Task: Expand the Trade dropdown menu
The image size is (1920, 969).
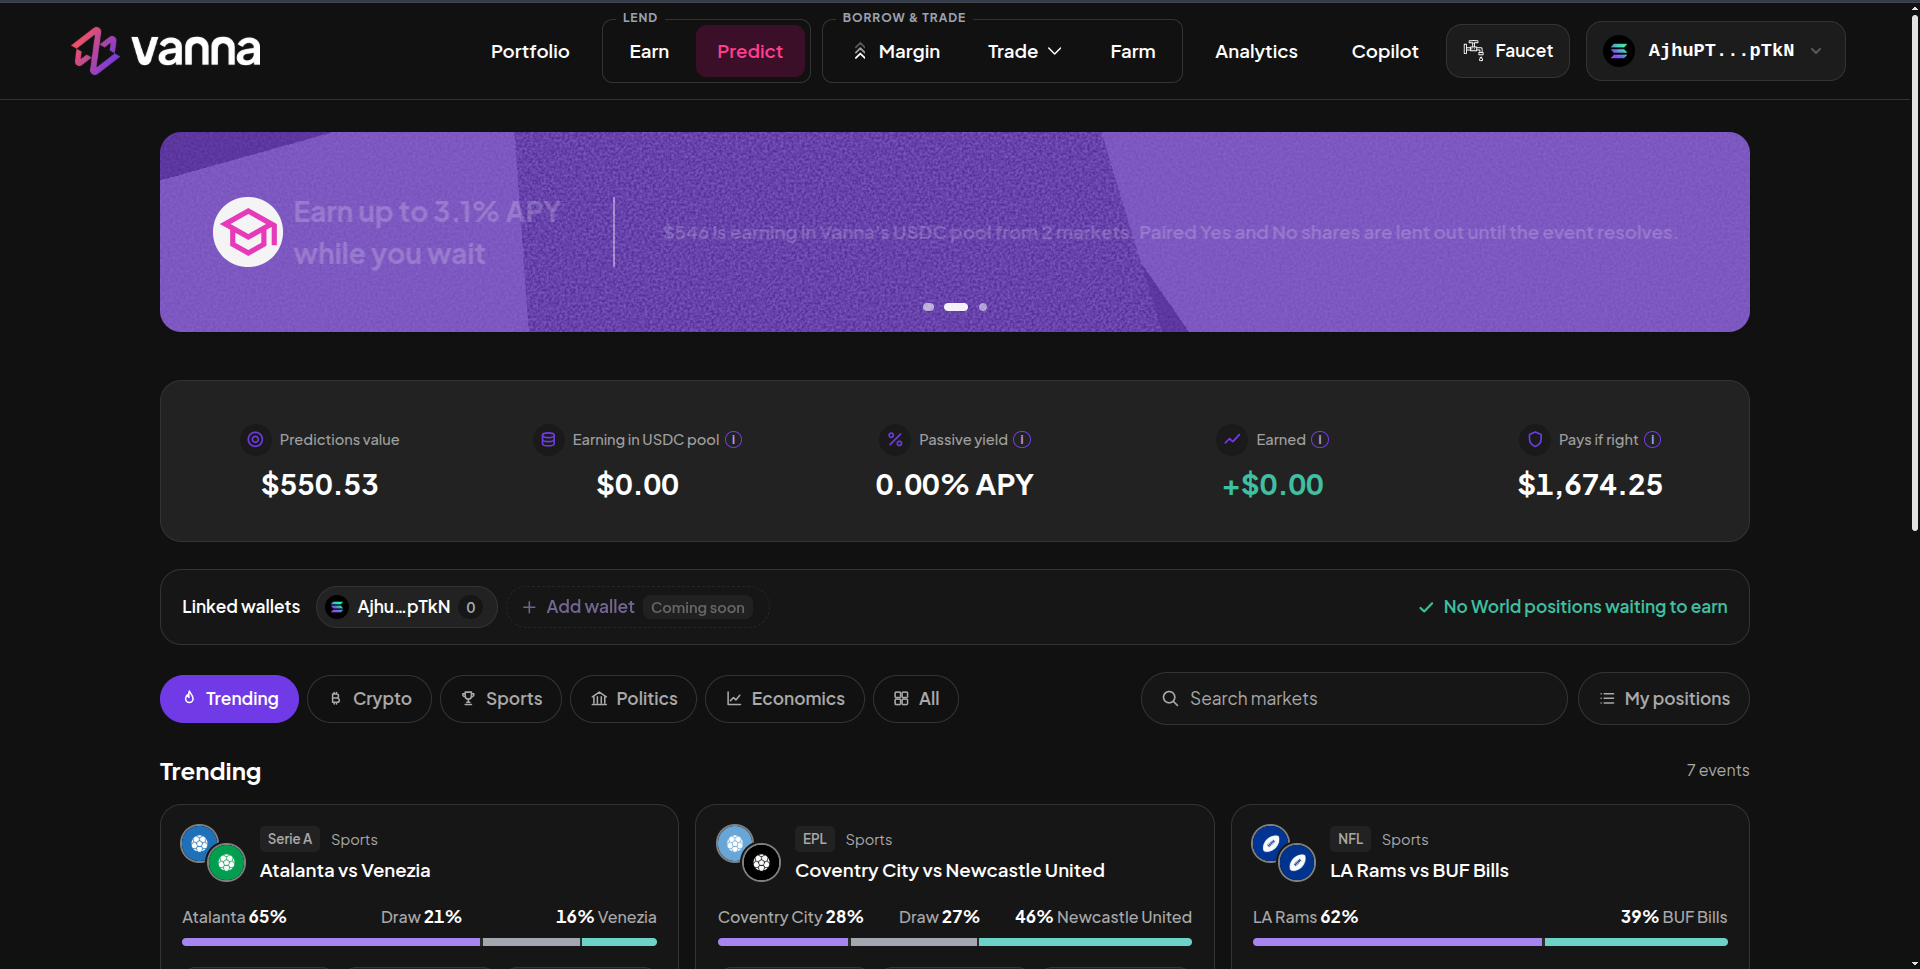Action: [1024, 51]
